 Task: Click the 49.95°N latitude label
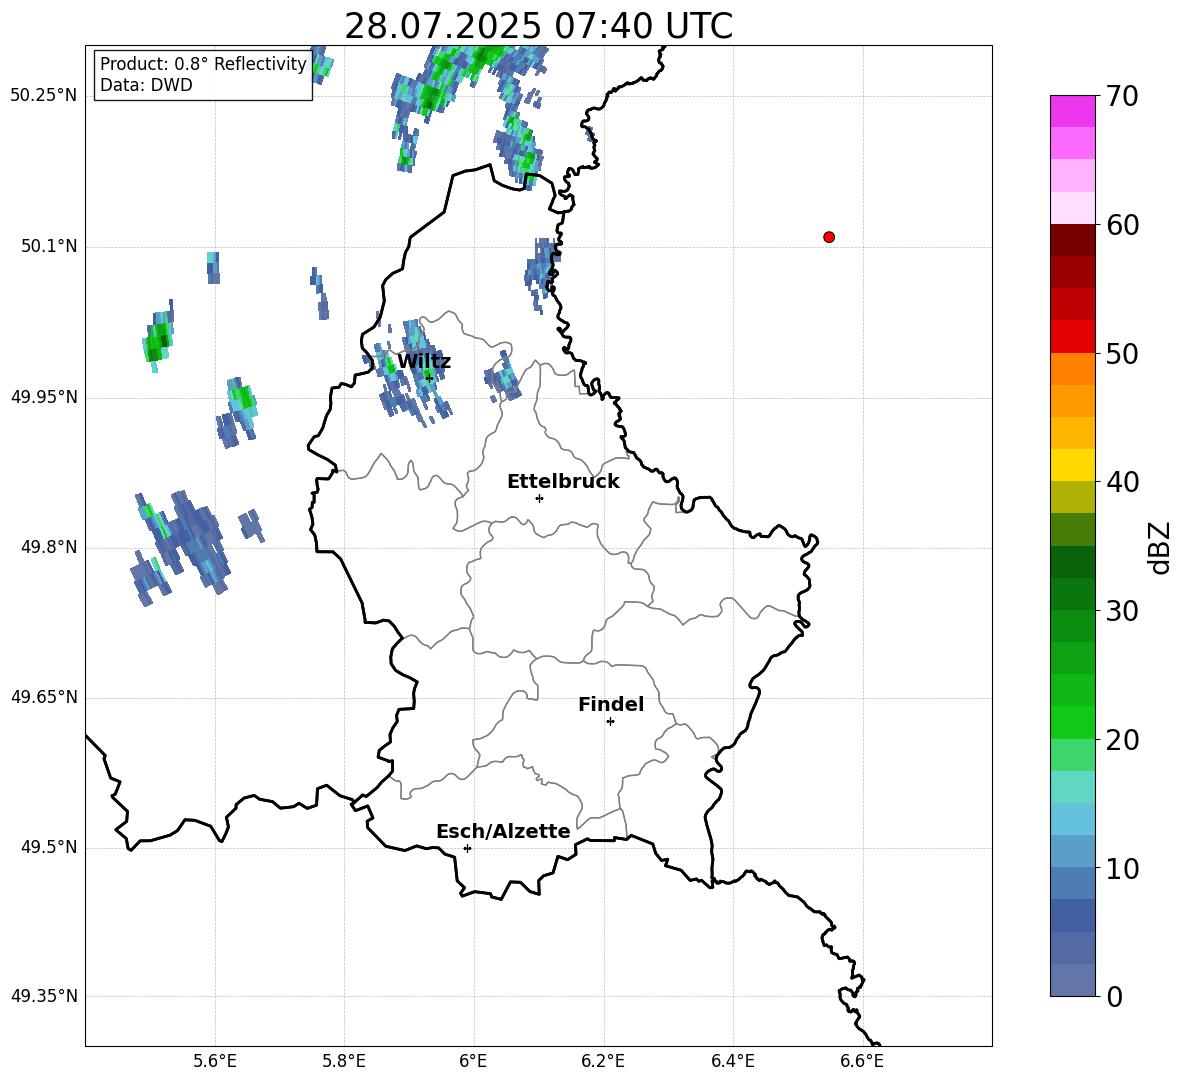[44, 397]
